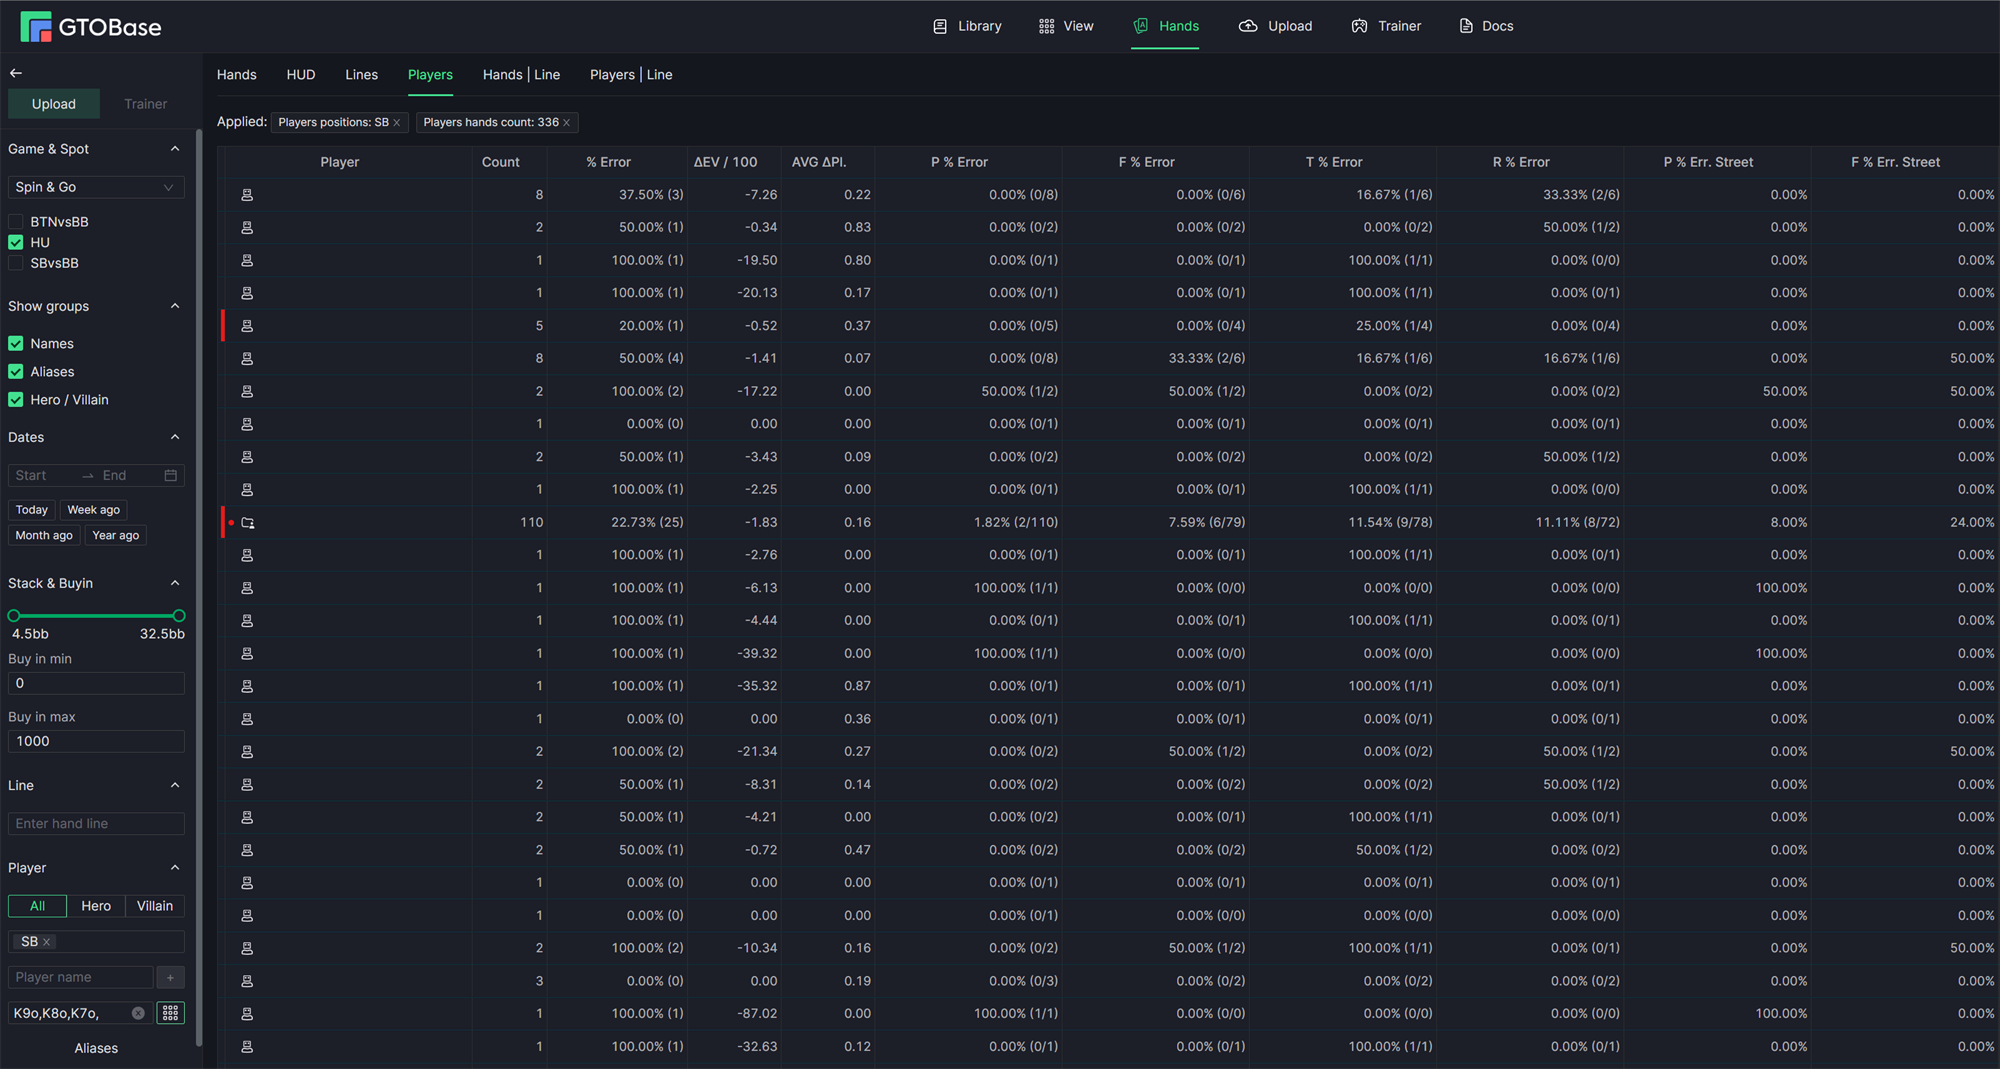Screen dimensions: 2000x1069
Task: Remove the Players positions SB filter
Action: tap(397, 123)
